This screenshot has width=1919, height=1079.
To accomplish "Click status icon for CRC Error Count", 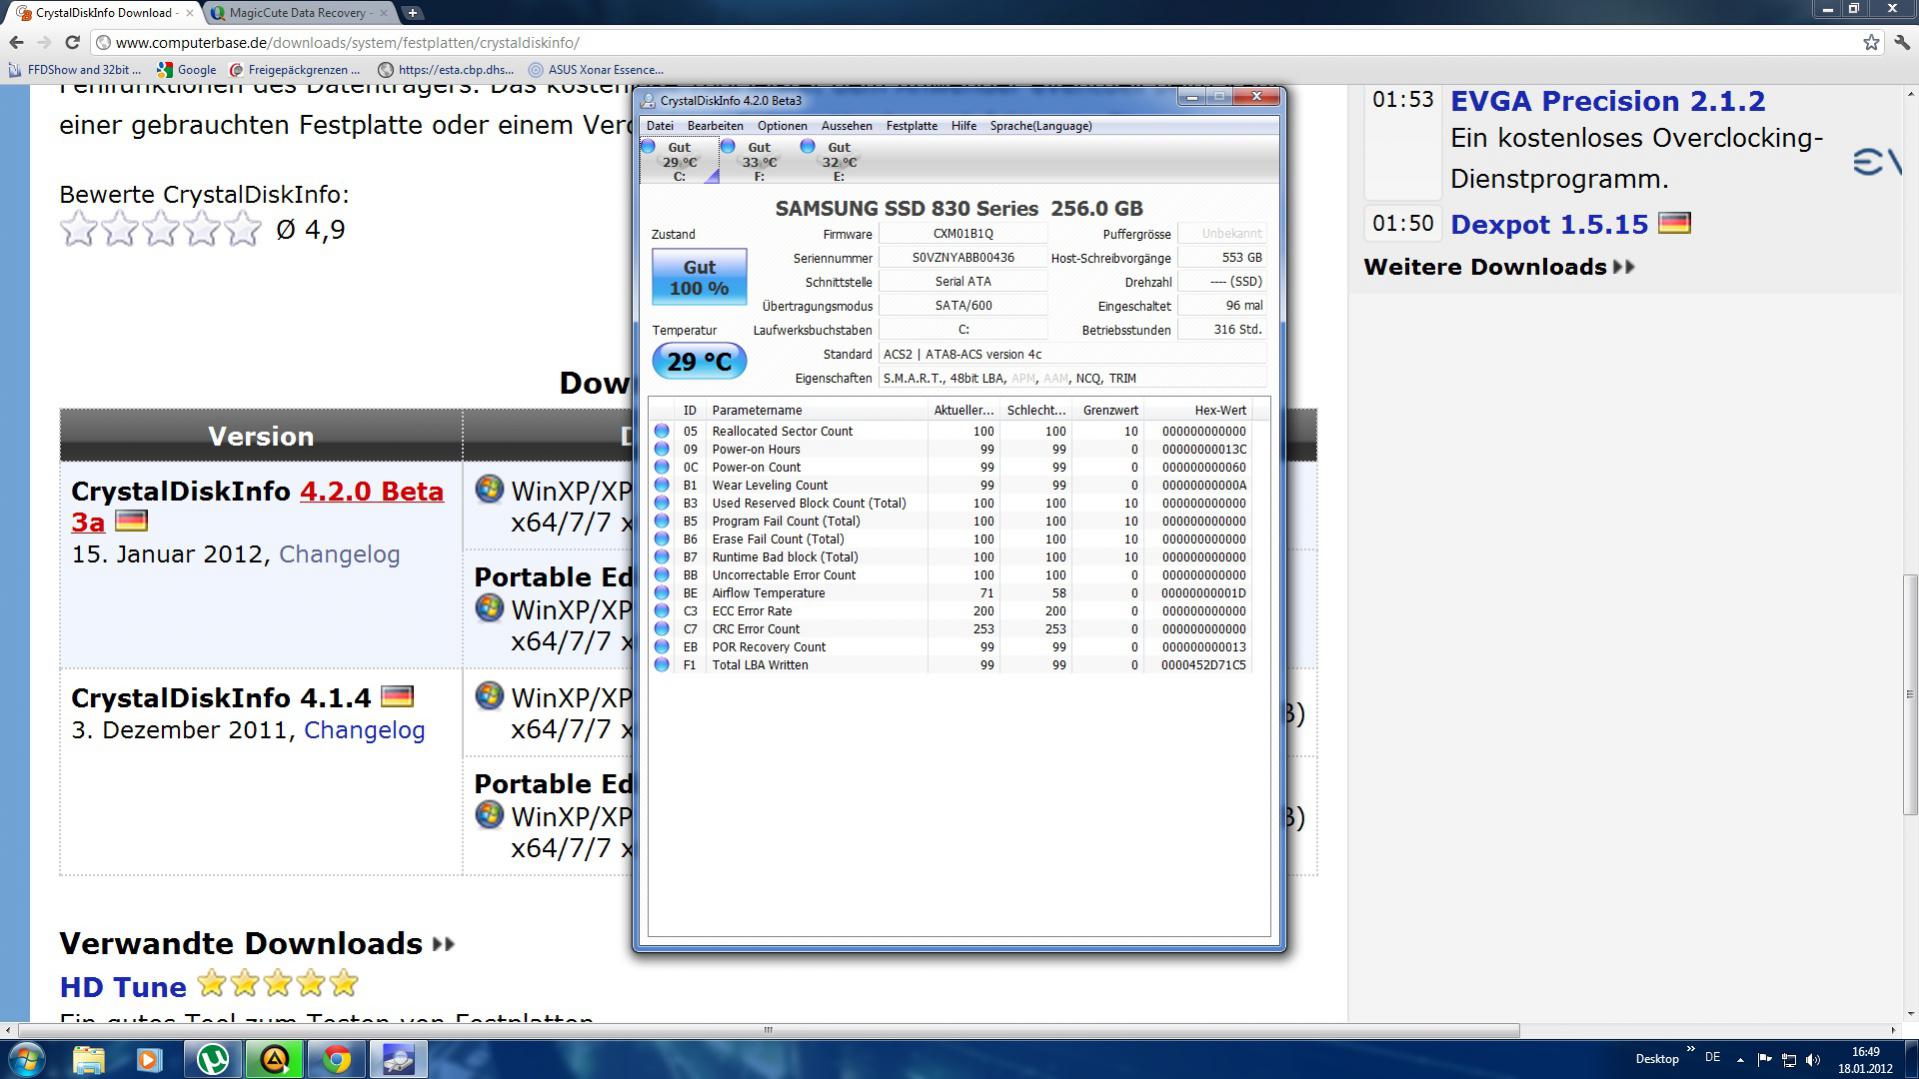I will 661,629.
